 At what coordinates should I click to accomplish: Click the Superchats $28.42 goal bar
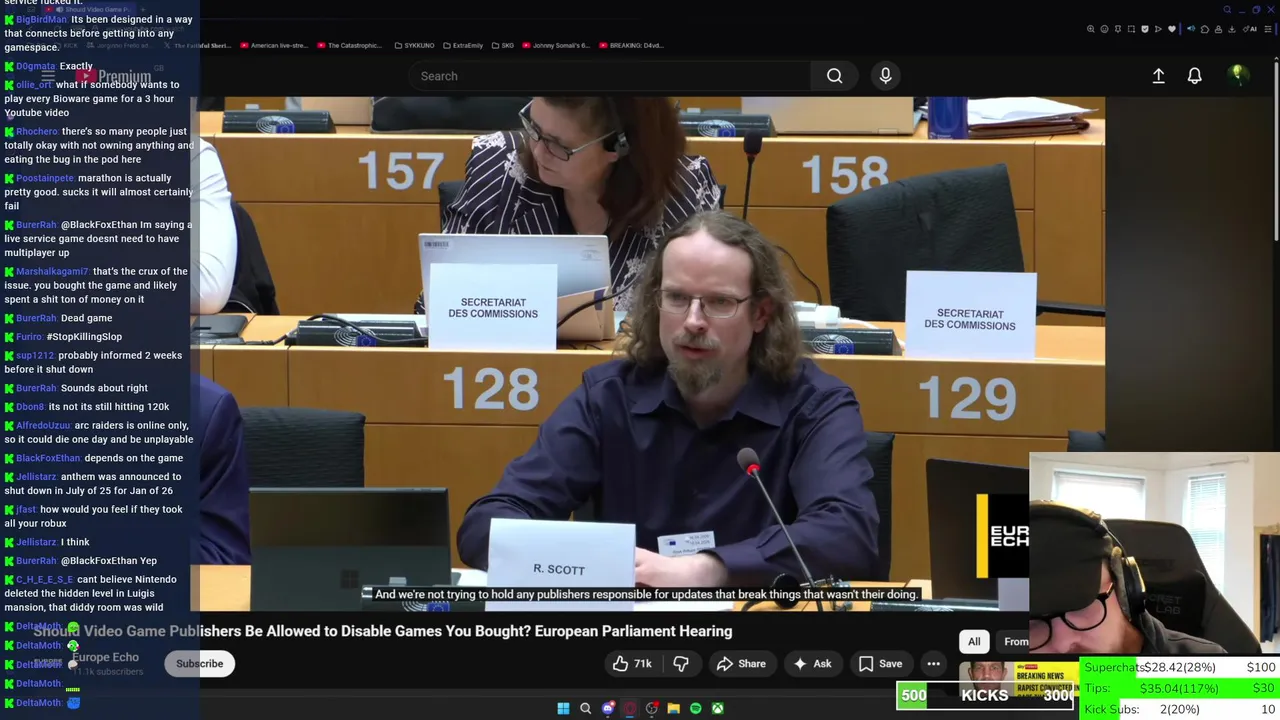(x=1180, y=667)
